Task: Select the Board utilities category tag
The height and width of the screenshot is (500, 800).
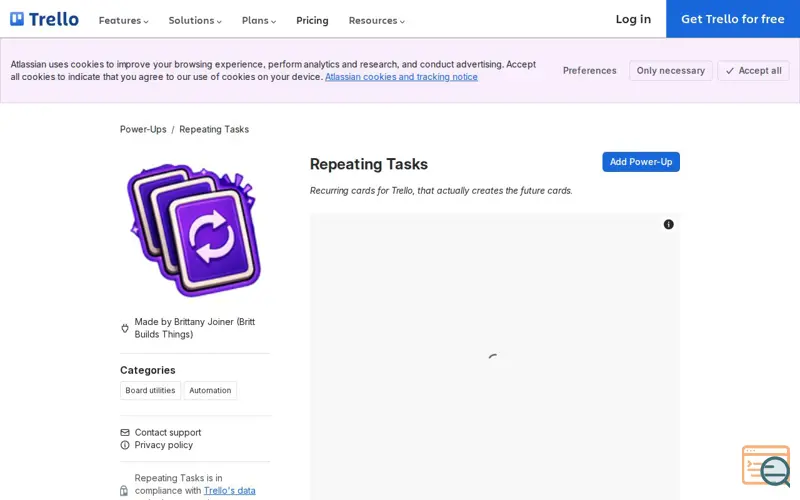Action: pyautogui.click(x=150, y=390)
